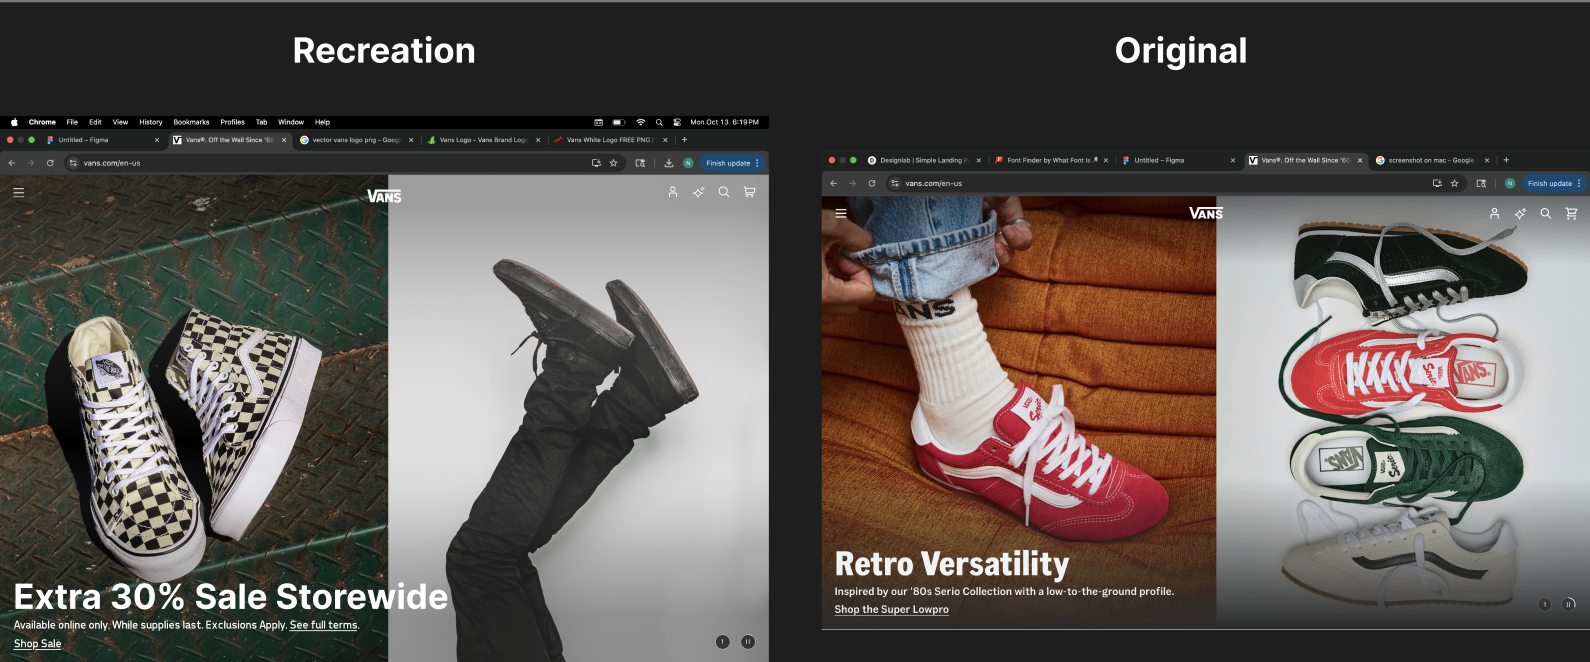Click the Retro Versatility heading

coord(952,564)
